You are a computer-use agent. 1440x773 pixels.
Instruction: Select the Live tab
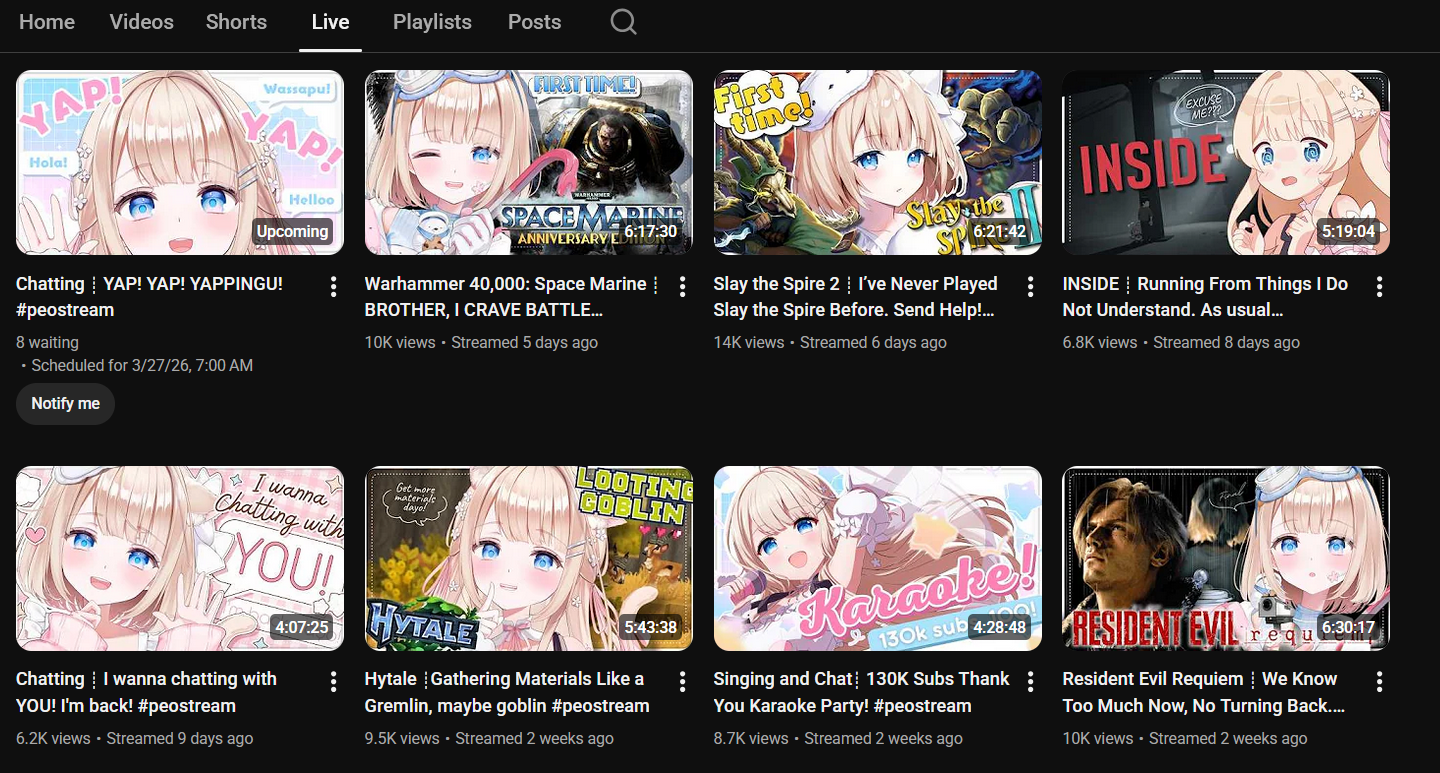pos(330,22)
